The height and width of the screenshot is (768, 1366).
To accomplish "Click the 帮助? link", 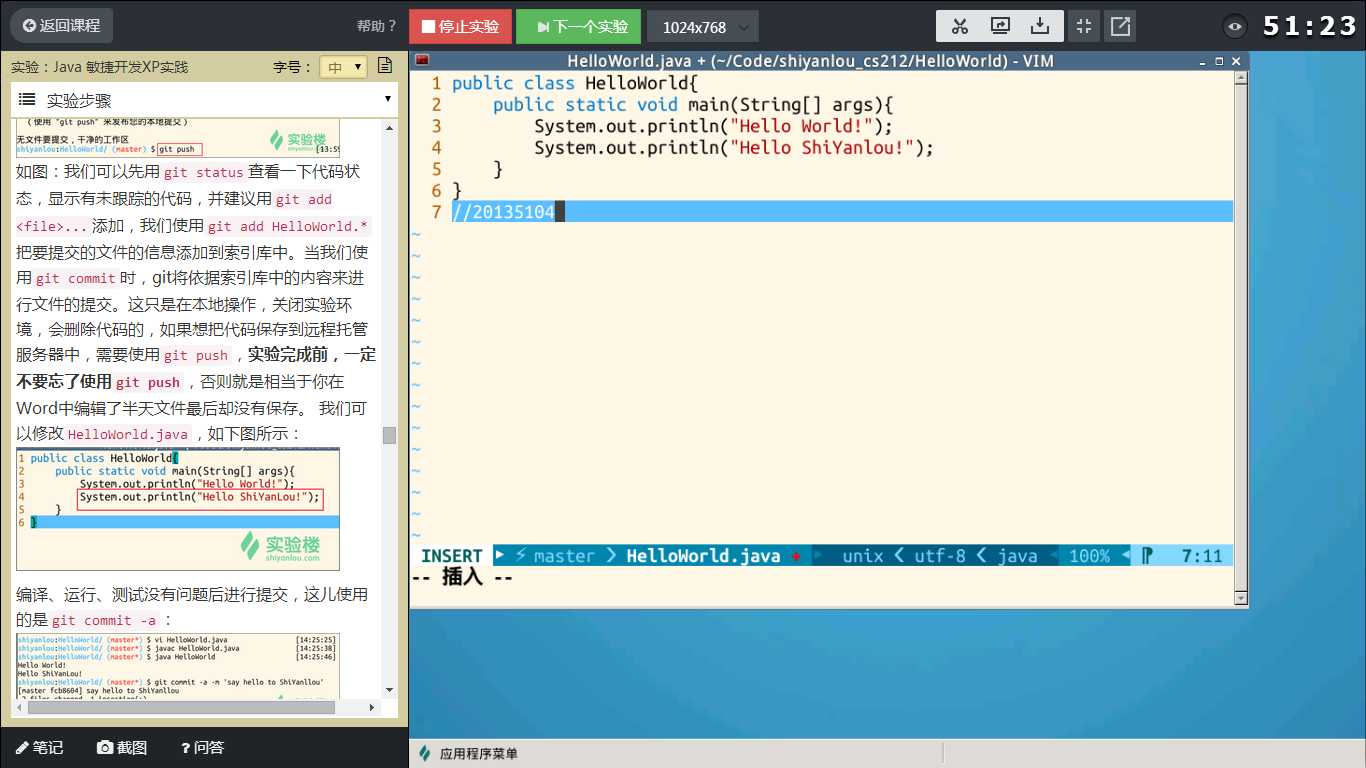I will click(377, 27).
